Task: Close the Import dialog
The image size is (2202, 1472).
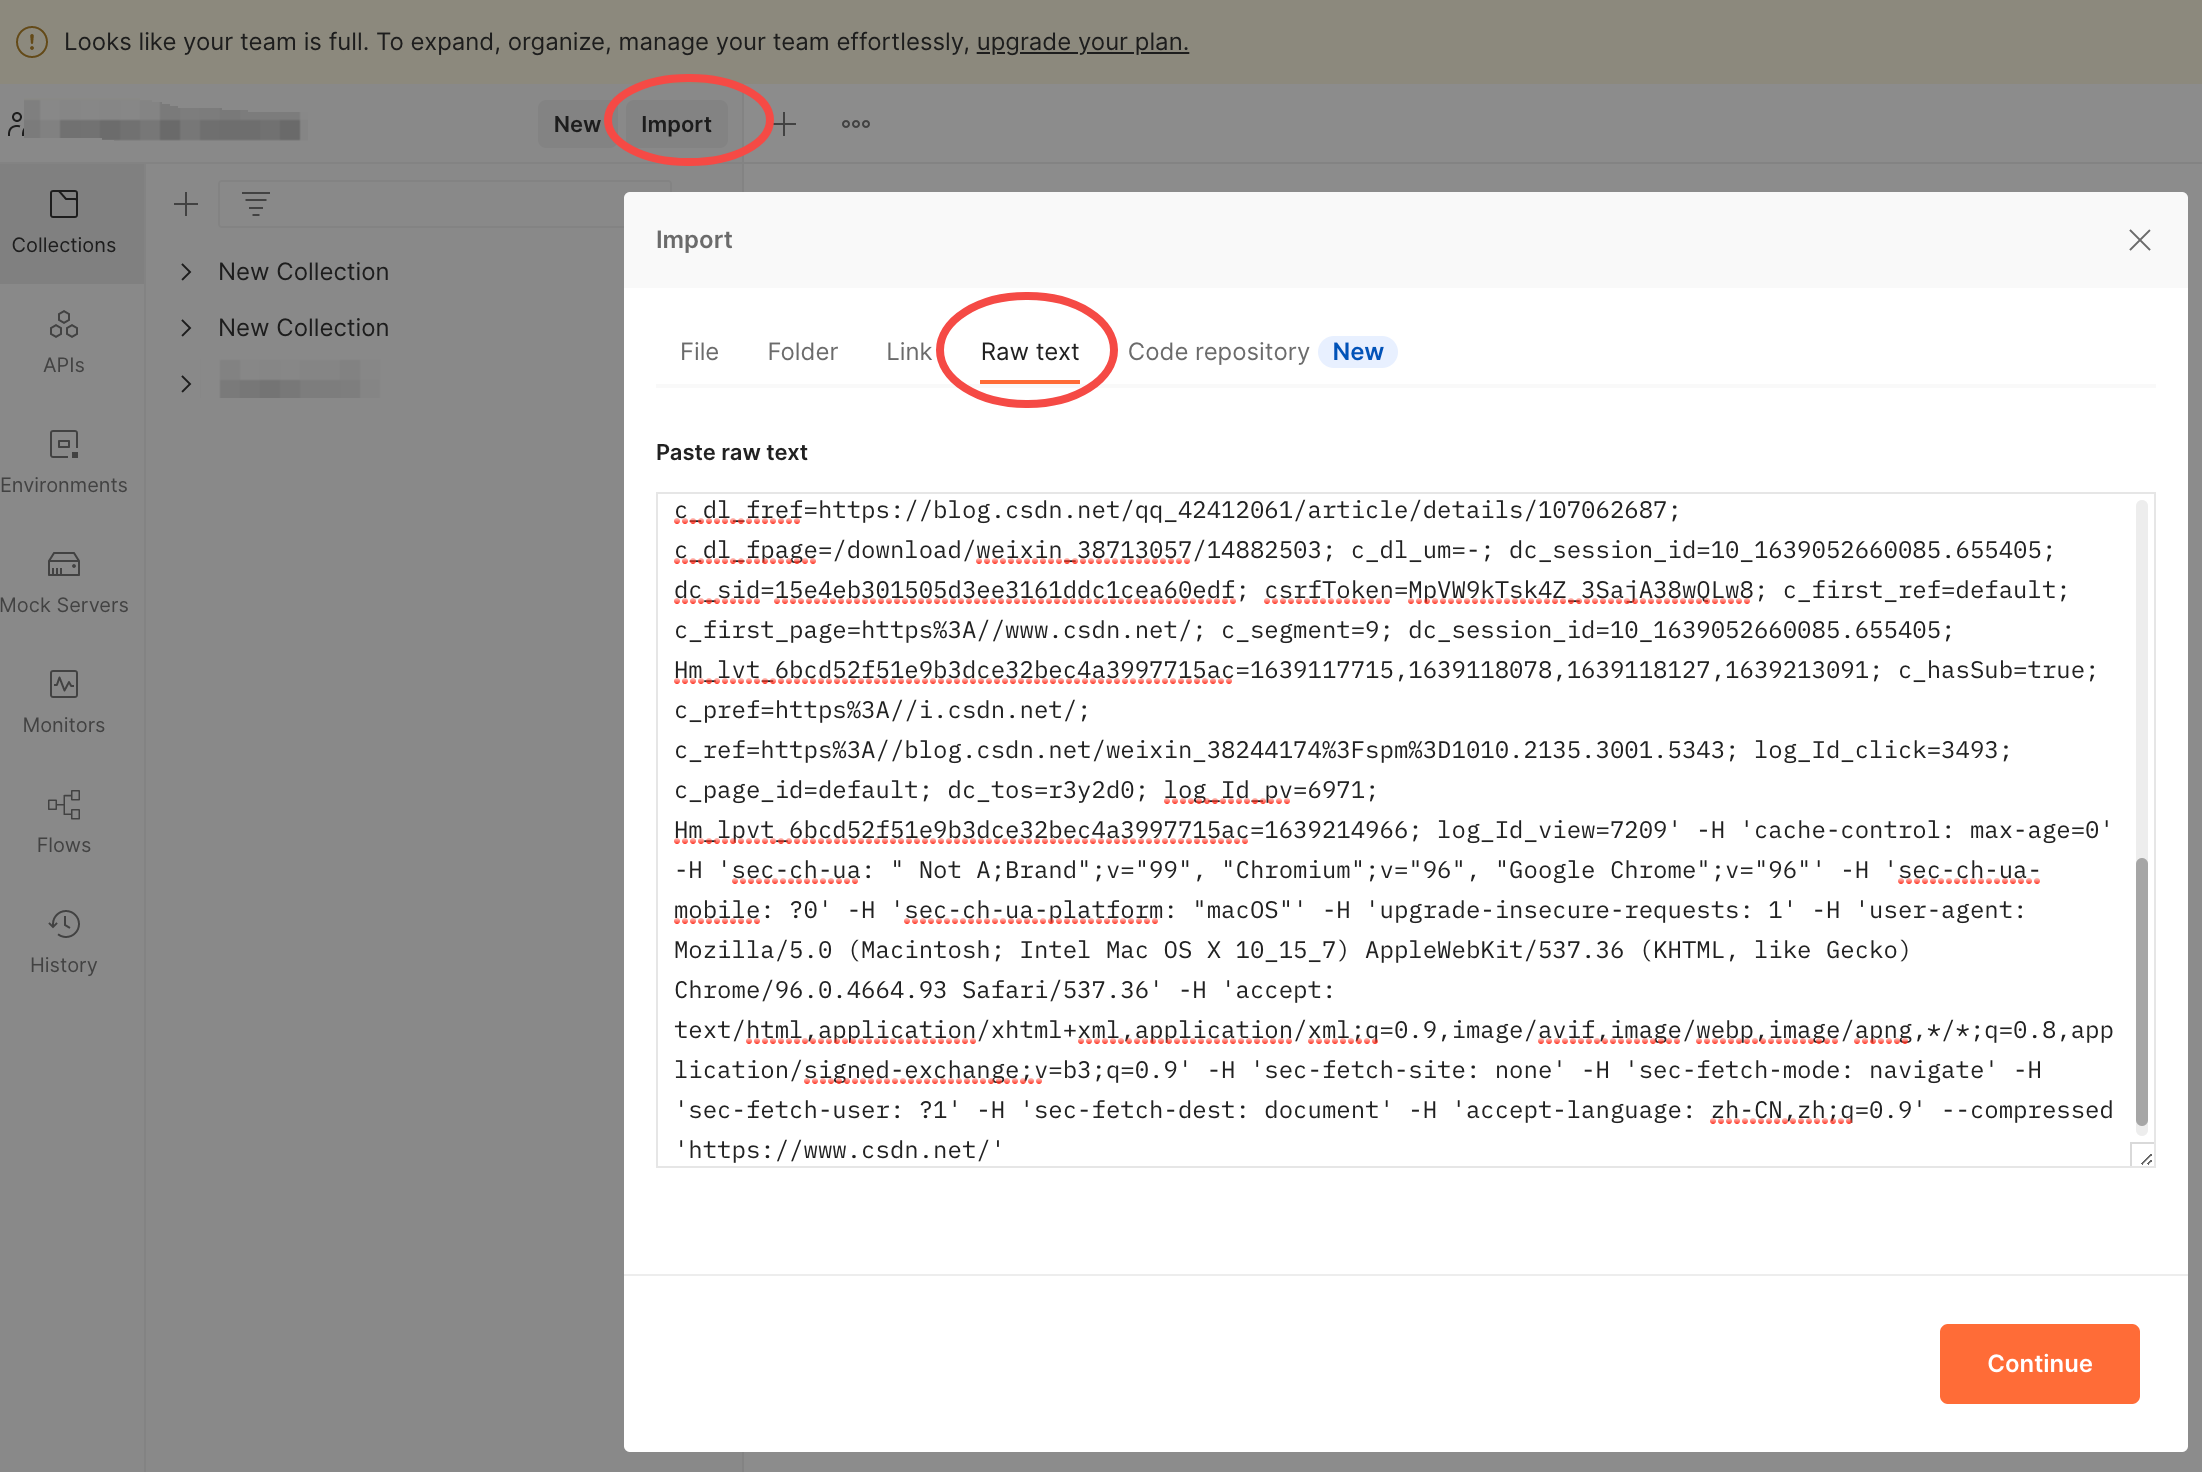Action: click(x=2139, y=240)
